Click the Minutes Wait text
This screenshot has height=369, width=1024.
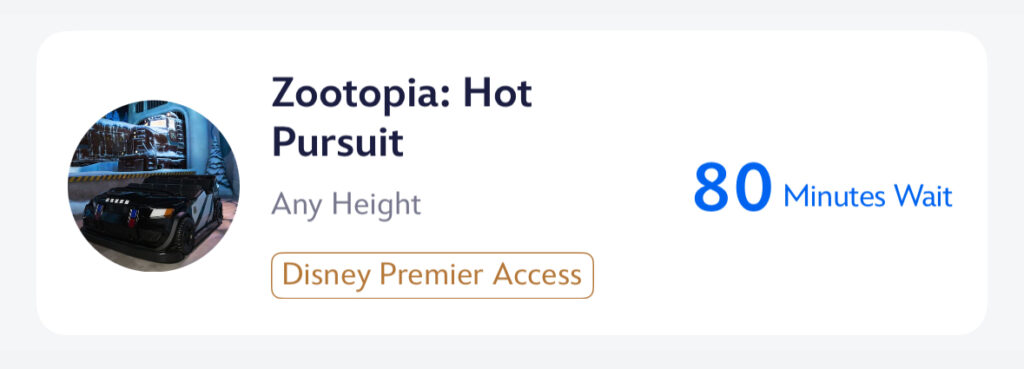868,196
